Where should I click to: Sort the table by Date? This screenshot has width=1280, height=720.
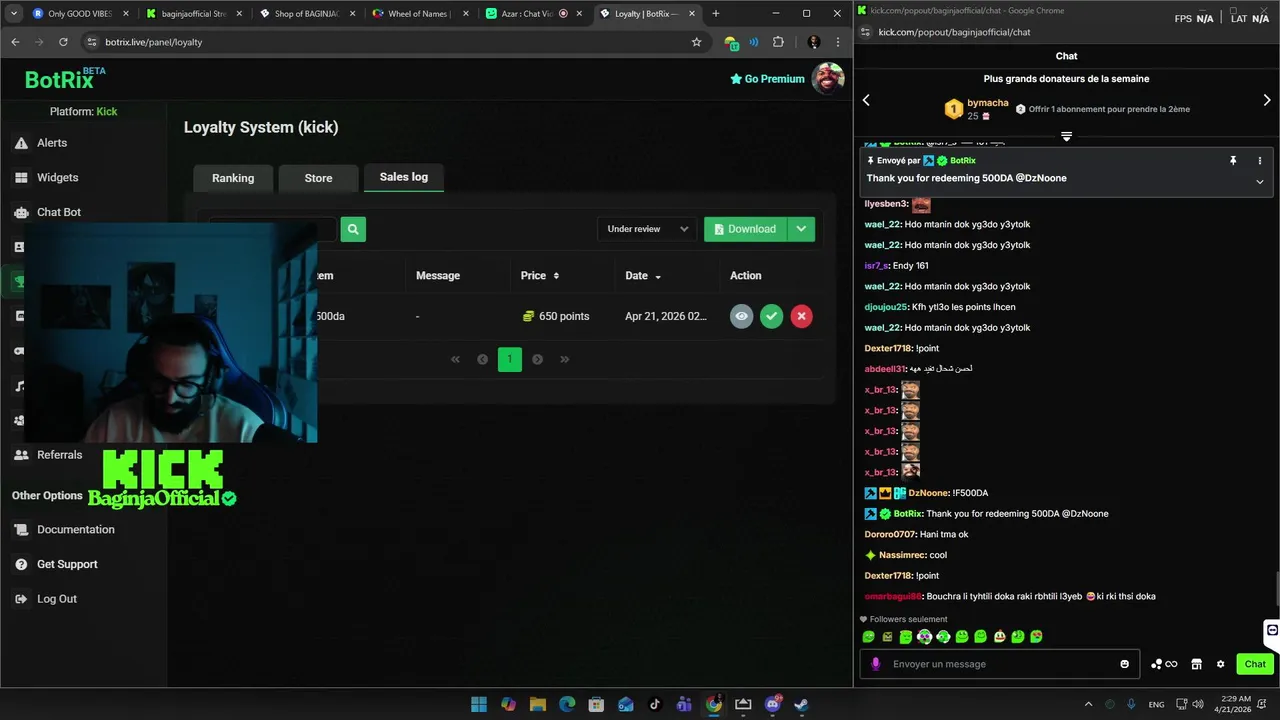tap(643, 276)
